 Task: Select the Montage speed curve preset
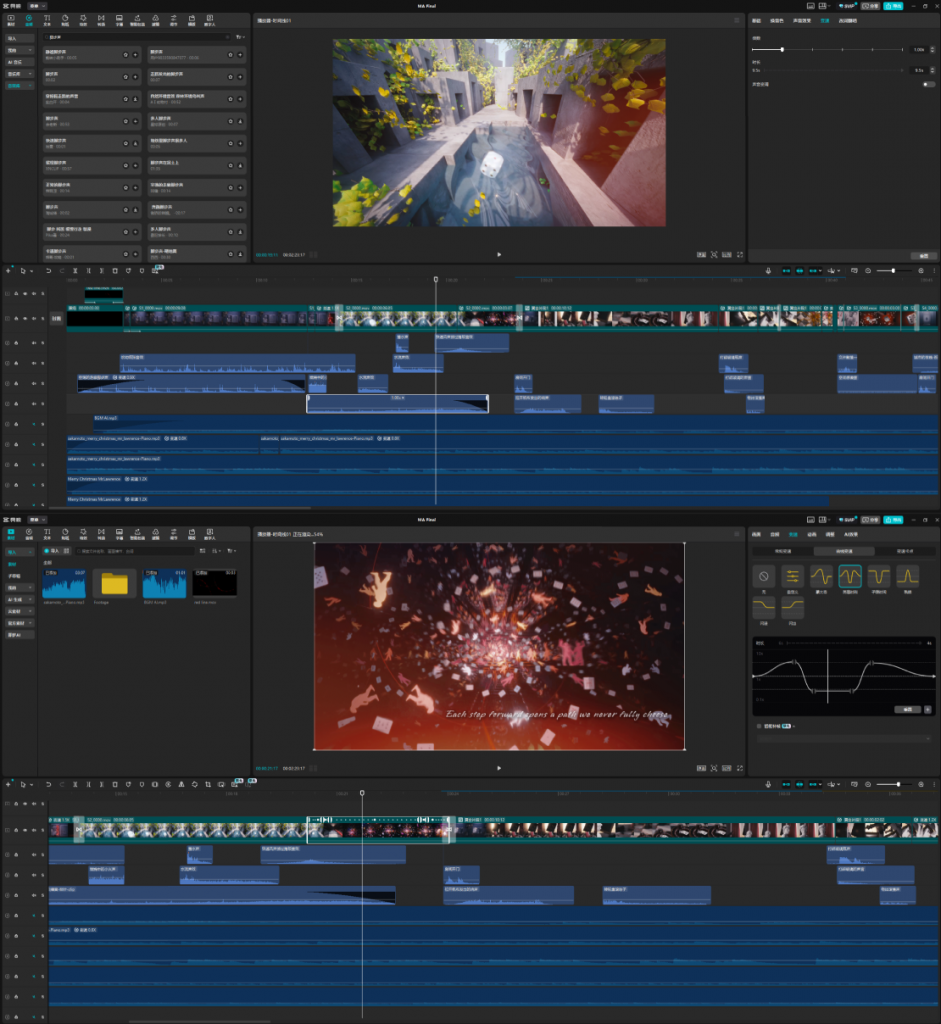coord(822,576)
